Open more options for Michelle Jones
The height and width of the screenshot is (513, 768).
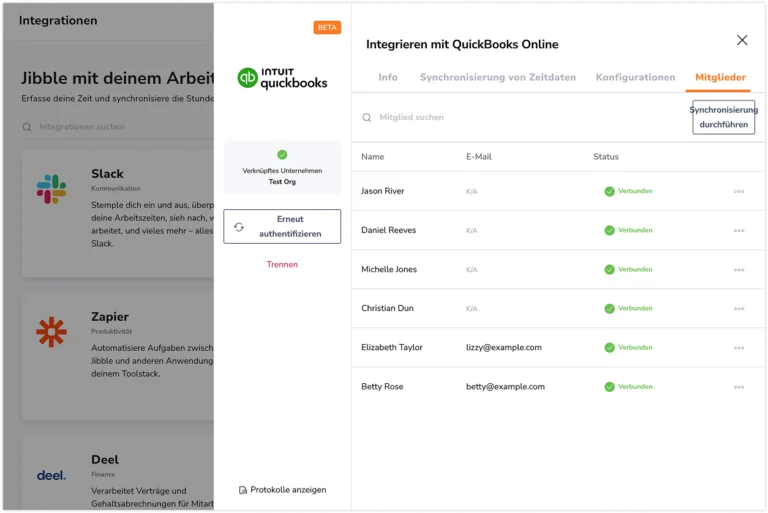tap(739, 269)
